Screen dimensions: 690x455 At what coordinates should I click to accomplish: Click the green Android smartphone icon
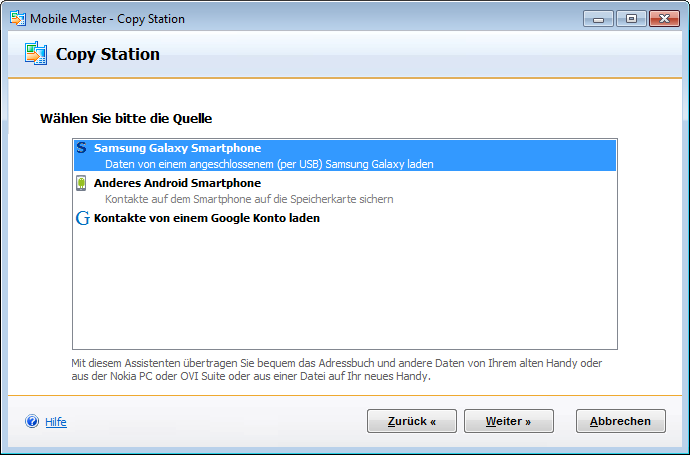click(x=82, y=184)
